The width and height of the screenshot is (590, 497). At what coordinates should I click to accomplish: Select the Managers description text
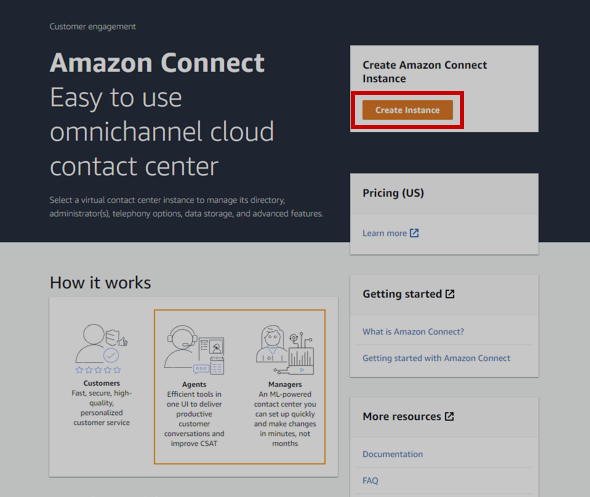coord(285,419)
